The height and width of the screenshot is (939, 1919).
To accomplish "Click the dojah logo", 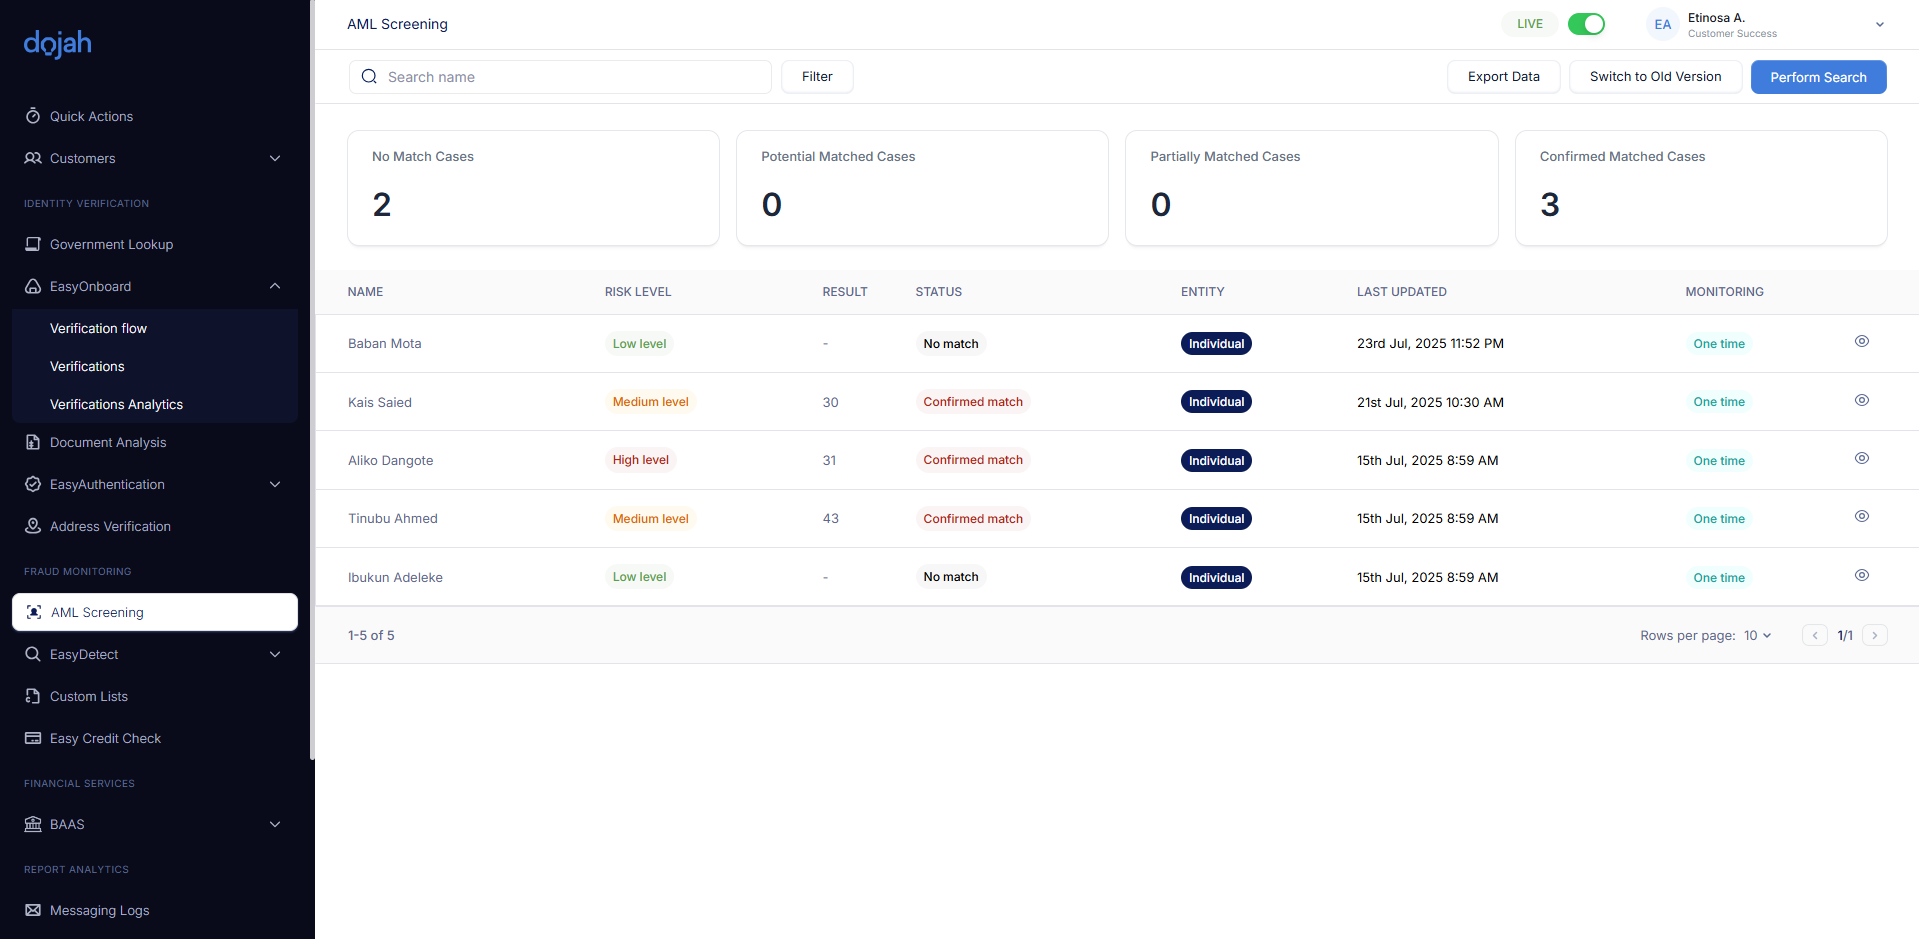I will pos(58,43).
